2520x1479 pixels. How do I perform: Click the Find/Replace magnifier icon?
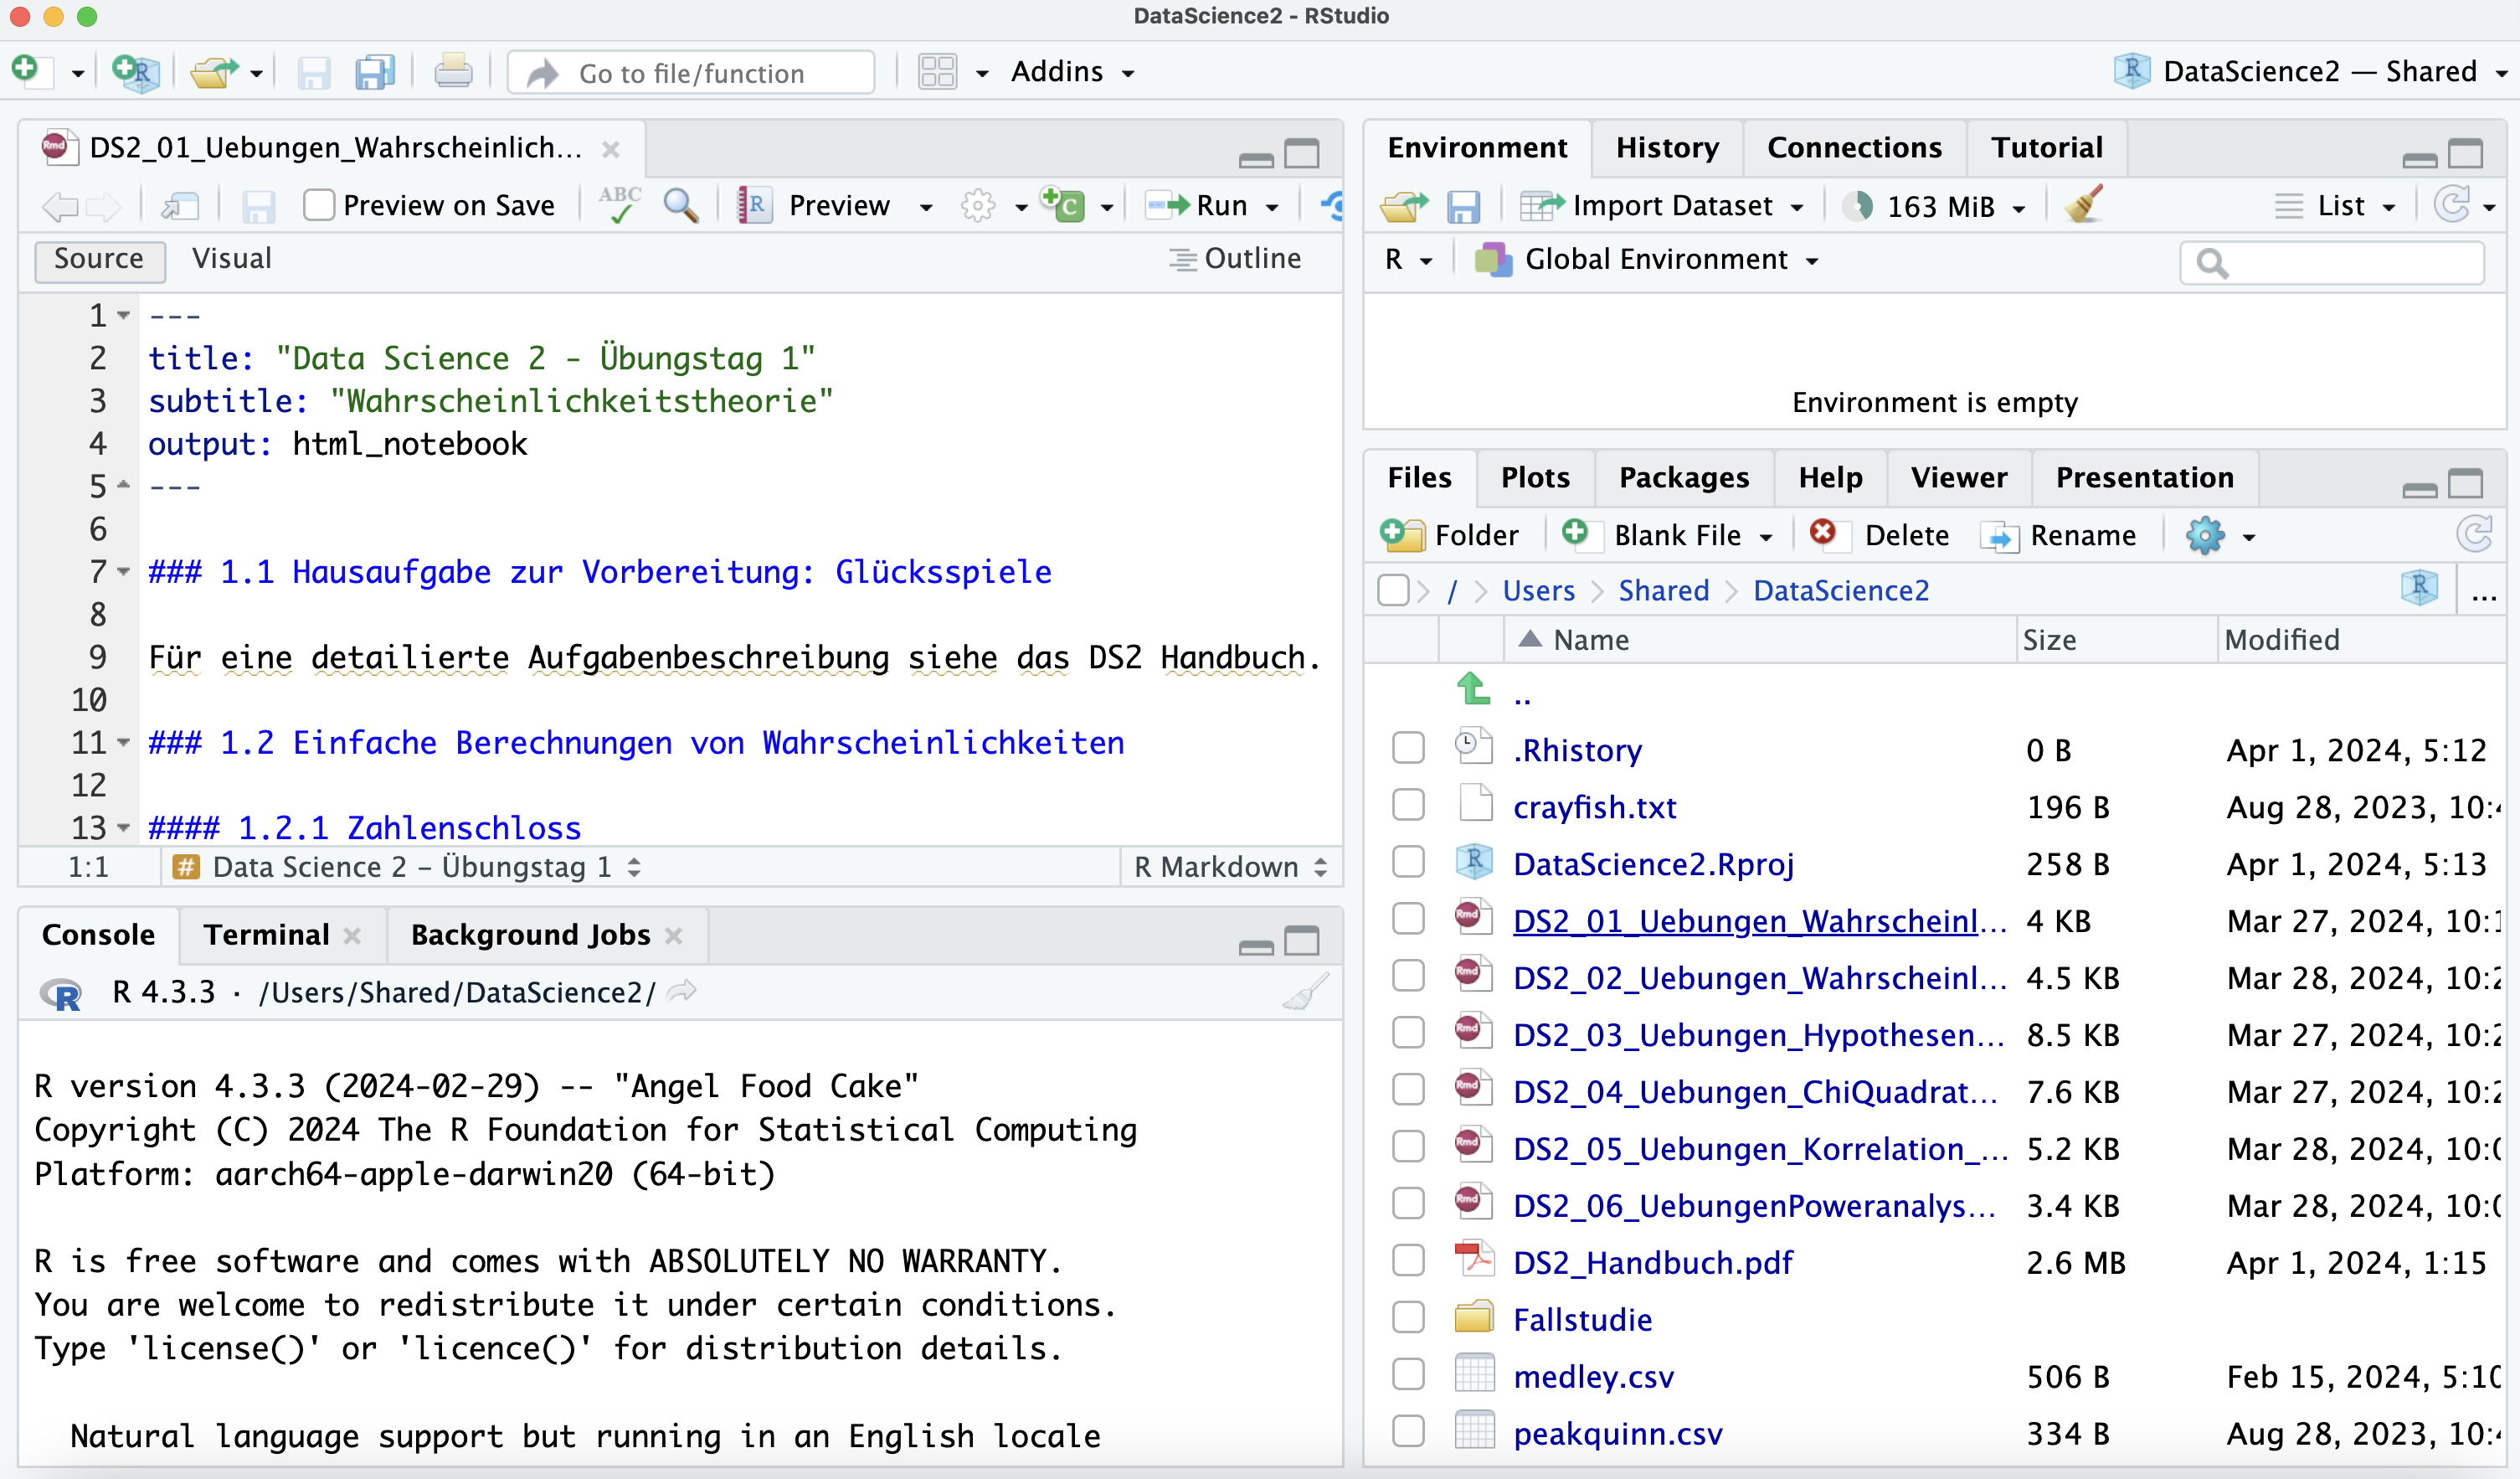681,205
